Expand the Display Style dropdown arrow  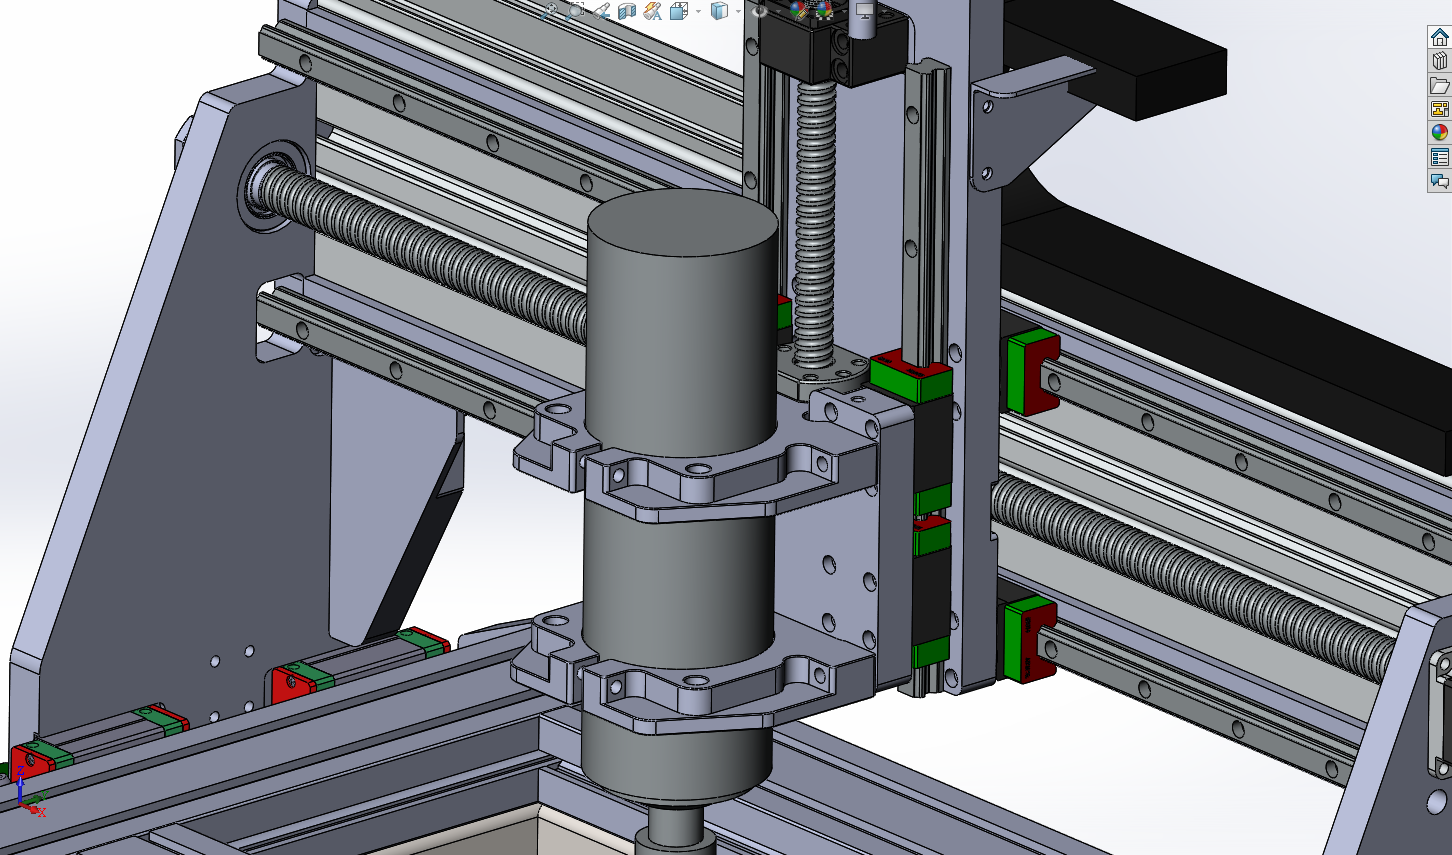point(737,11)
